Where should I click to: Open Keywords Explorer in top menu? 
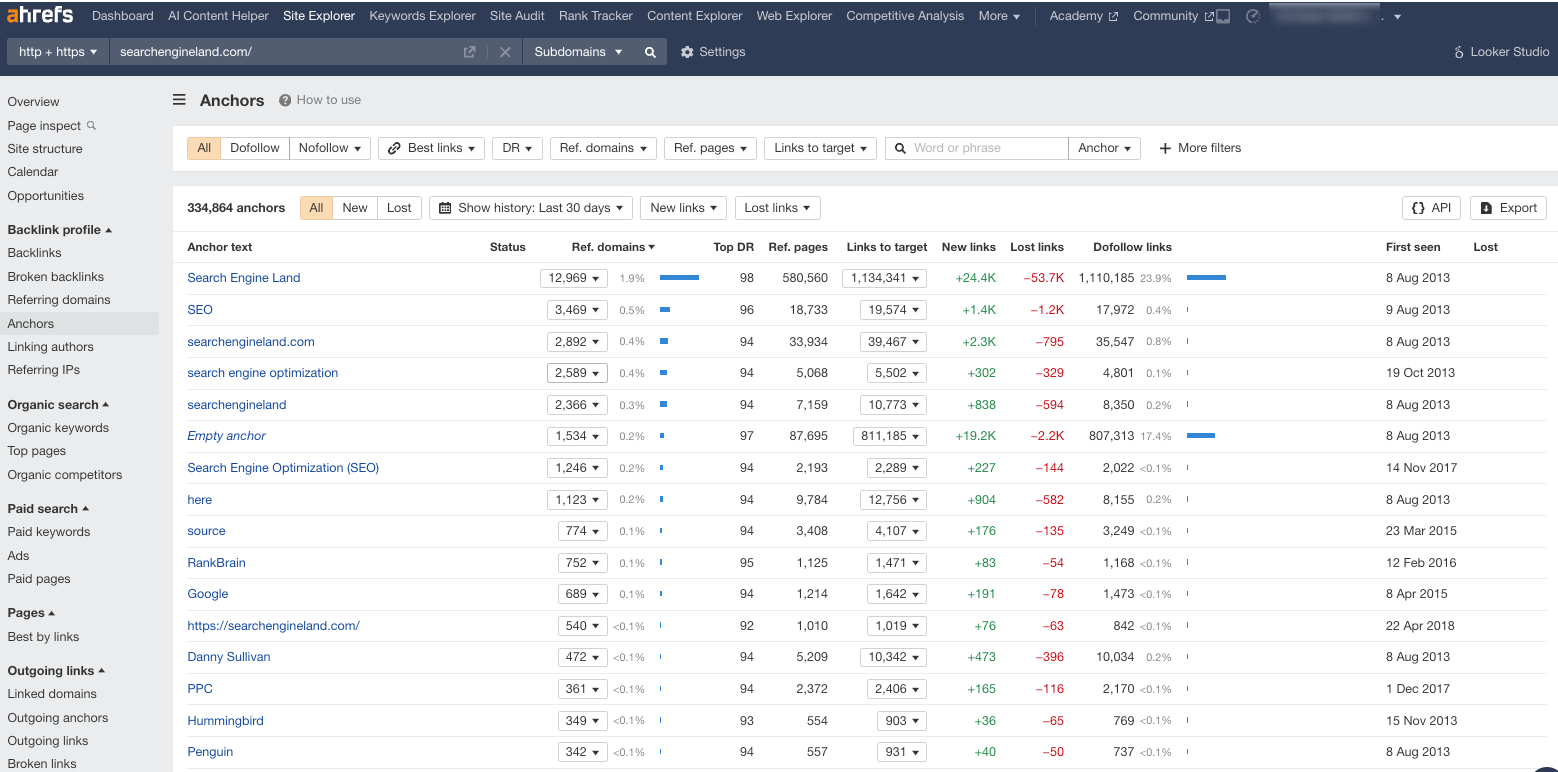(x=422, y=16)
